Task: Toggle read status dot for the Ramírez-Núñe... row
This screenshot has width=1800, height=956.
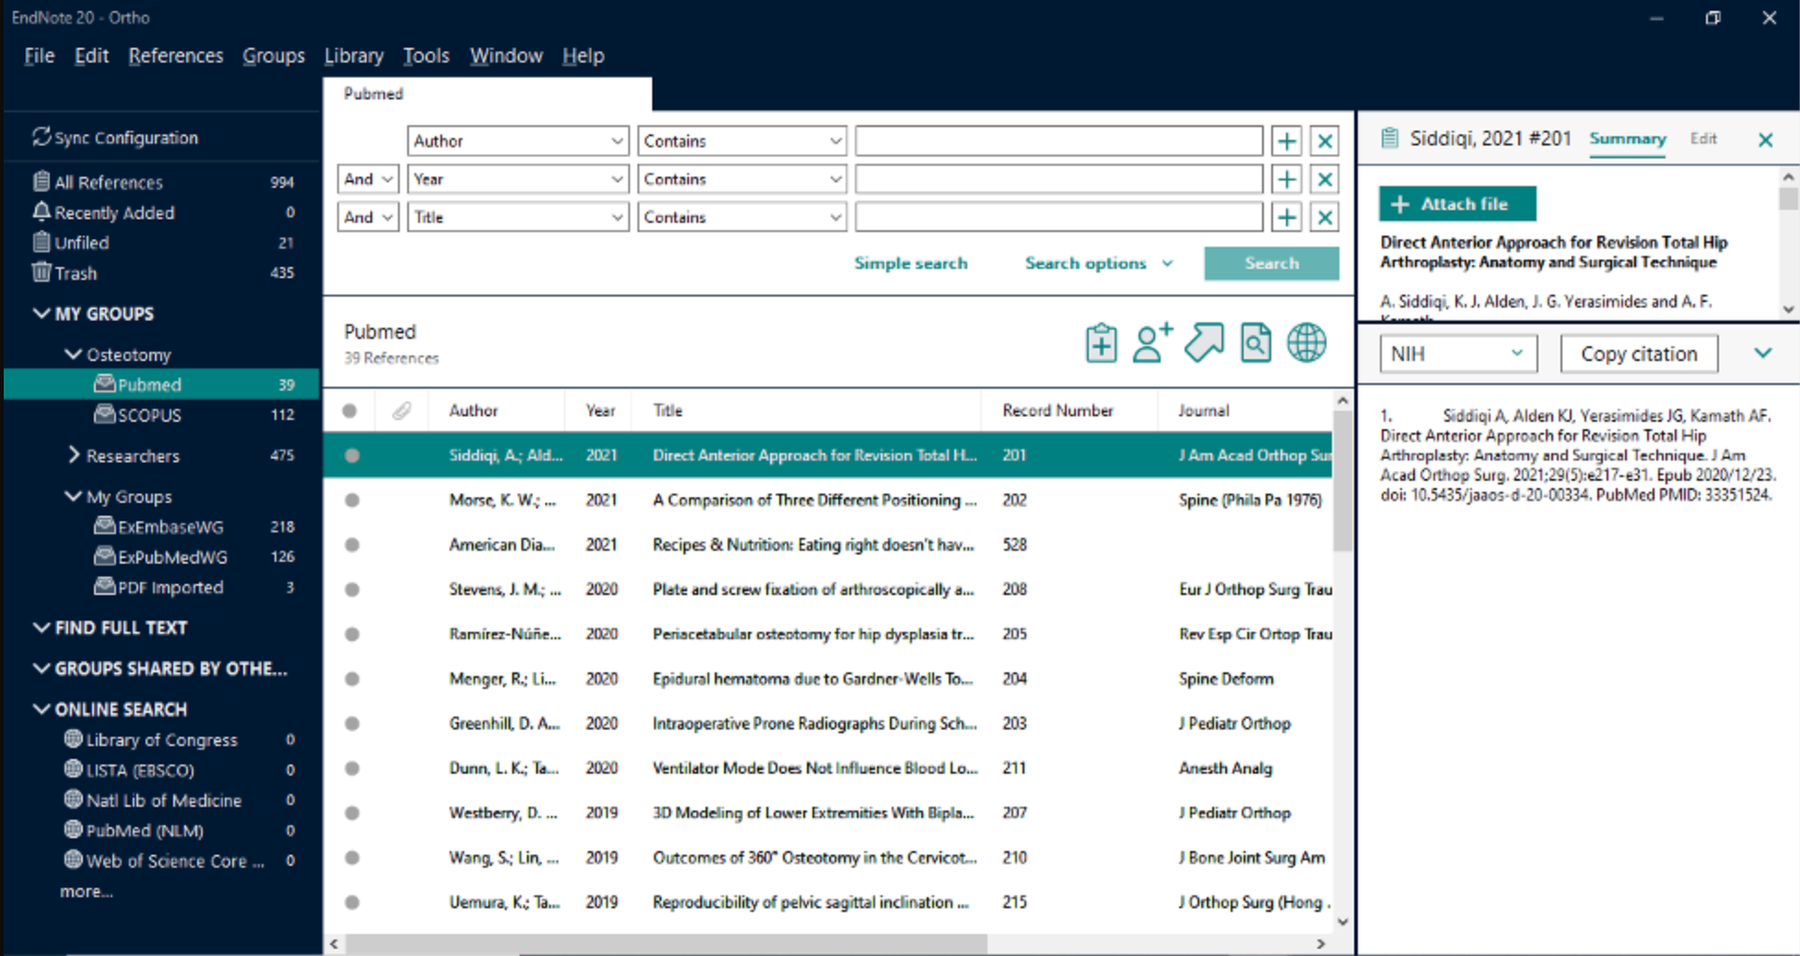Action: pos(352,634)
